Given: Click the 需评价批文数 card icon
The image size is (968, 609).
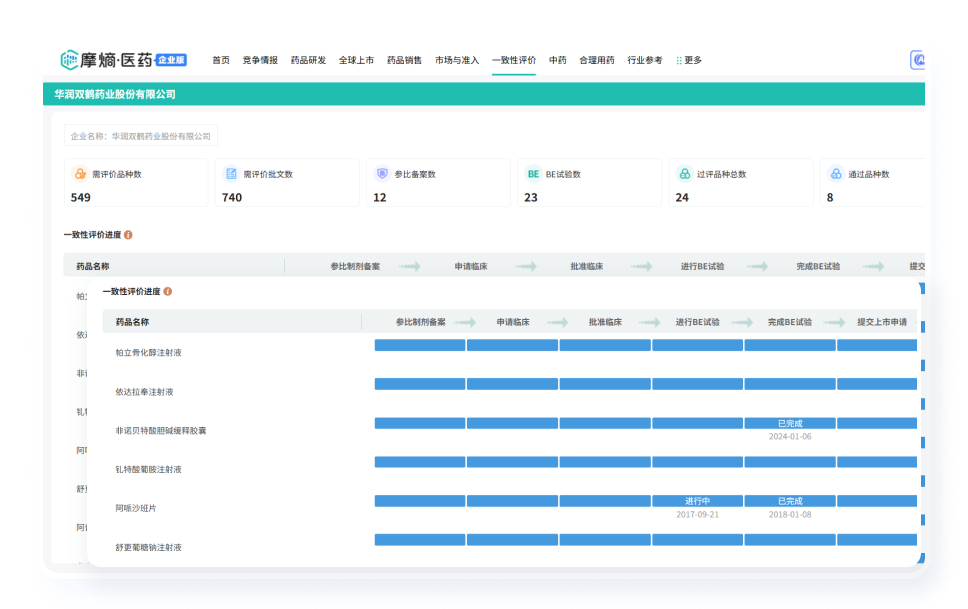Looking at the screenshot, I should click(231, 174).
